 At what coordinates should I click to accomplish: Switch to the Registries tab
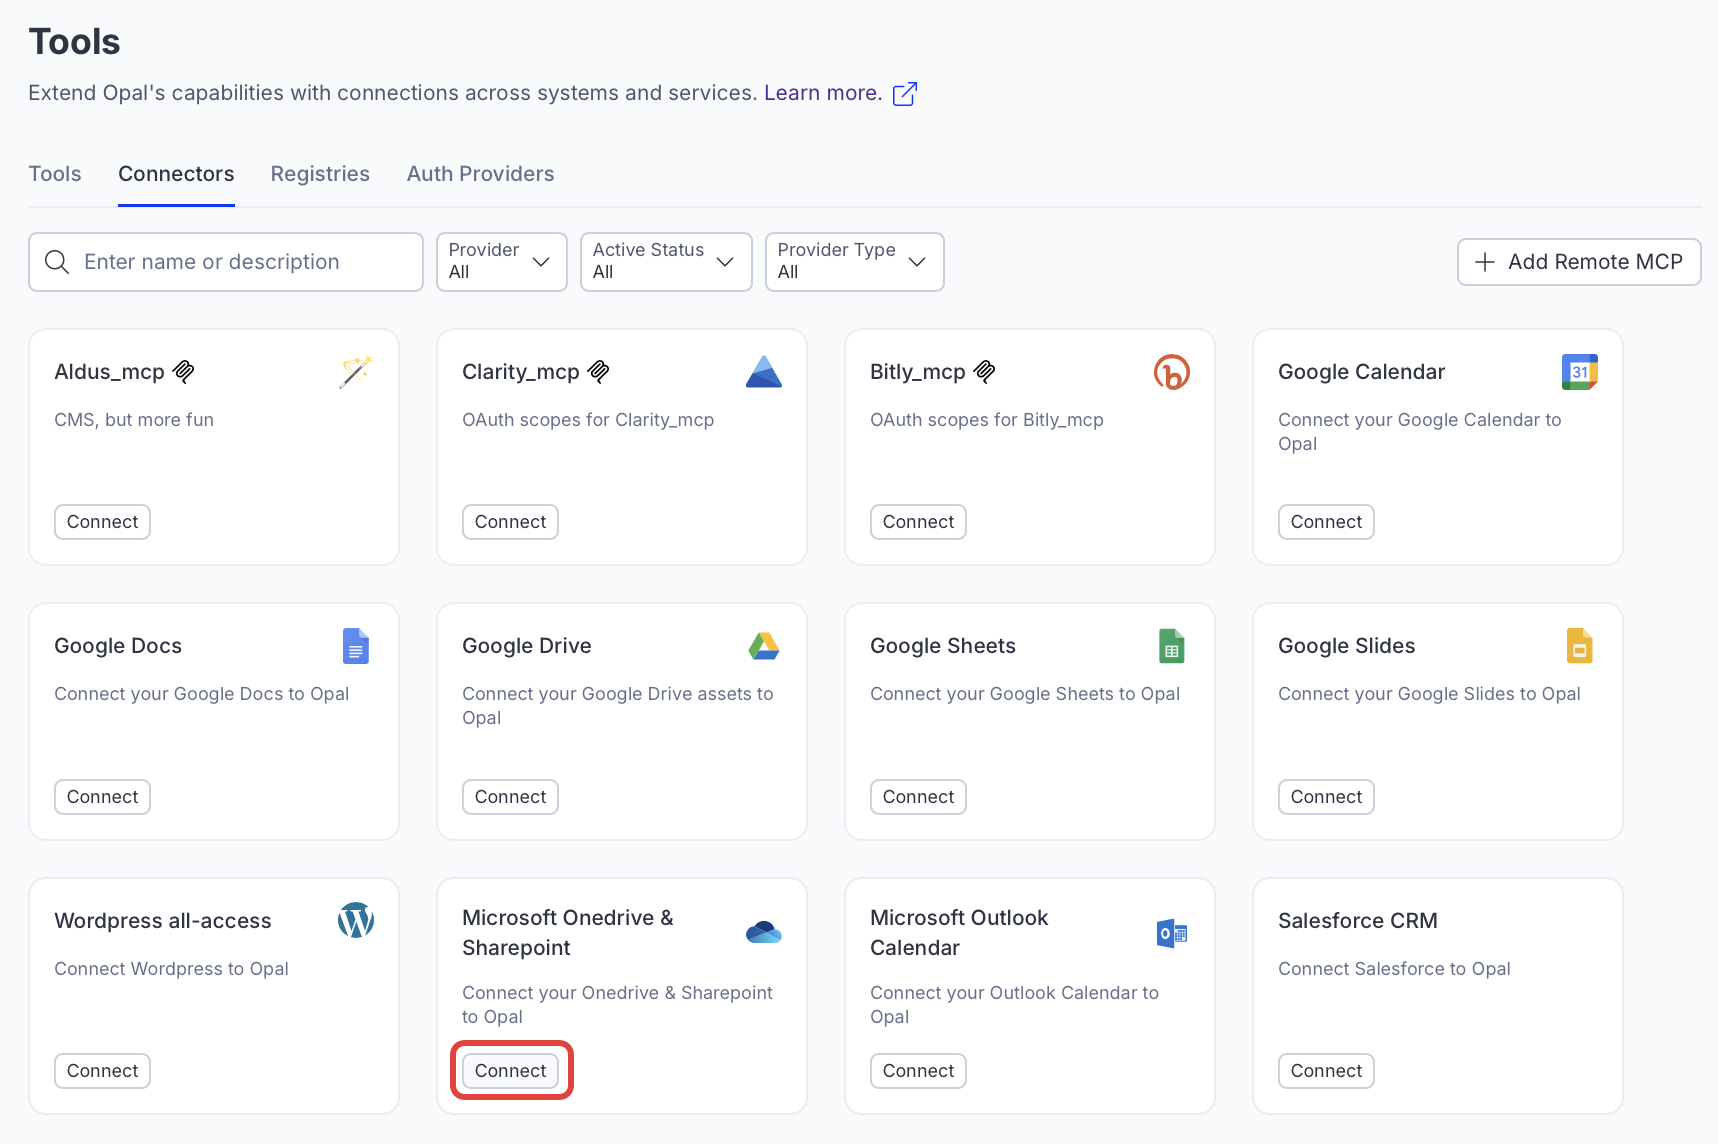point(320,174)
